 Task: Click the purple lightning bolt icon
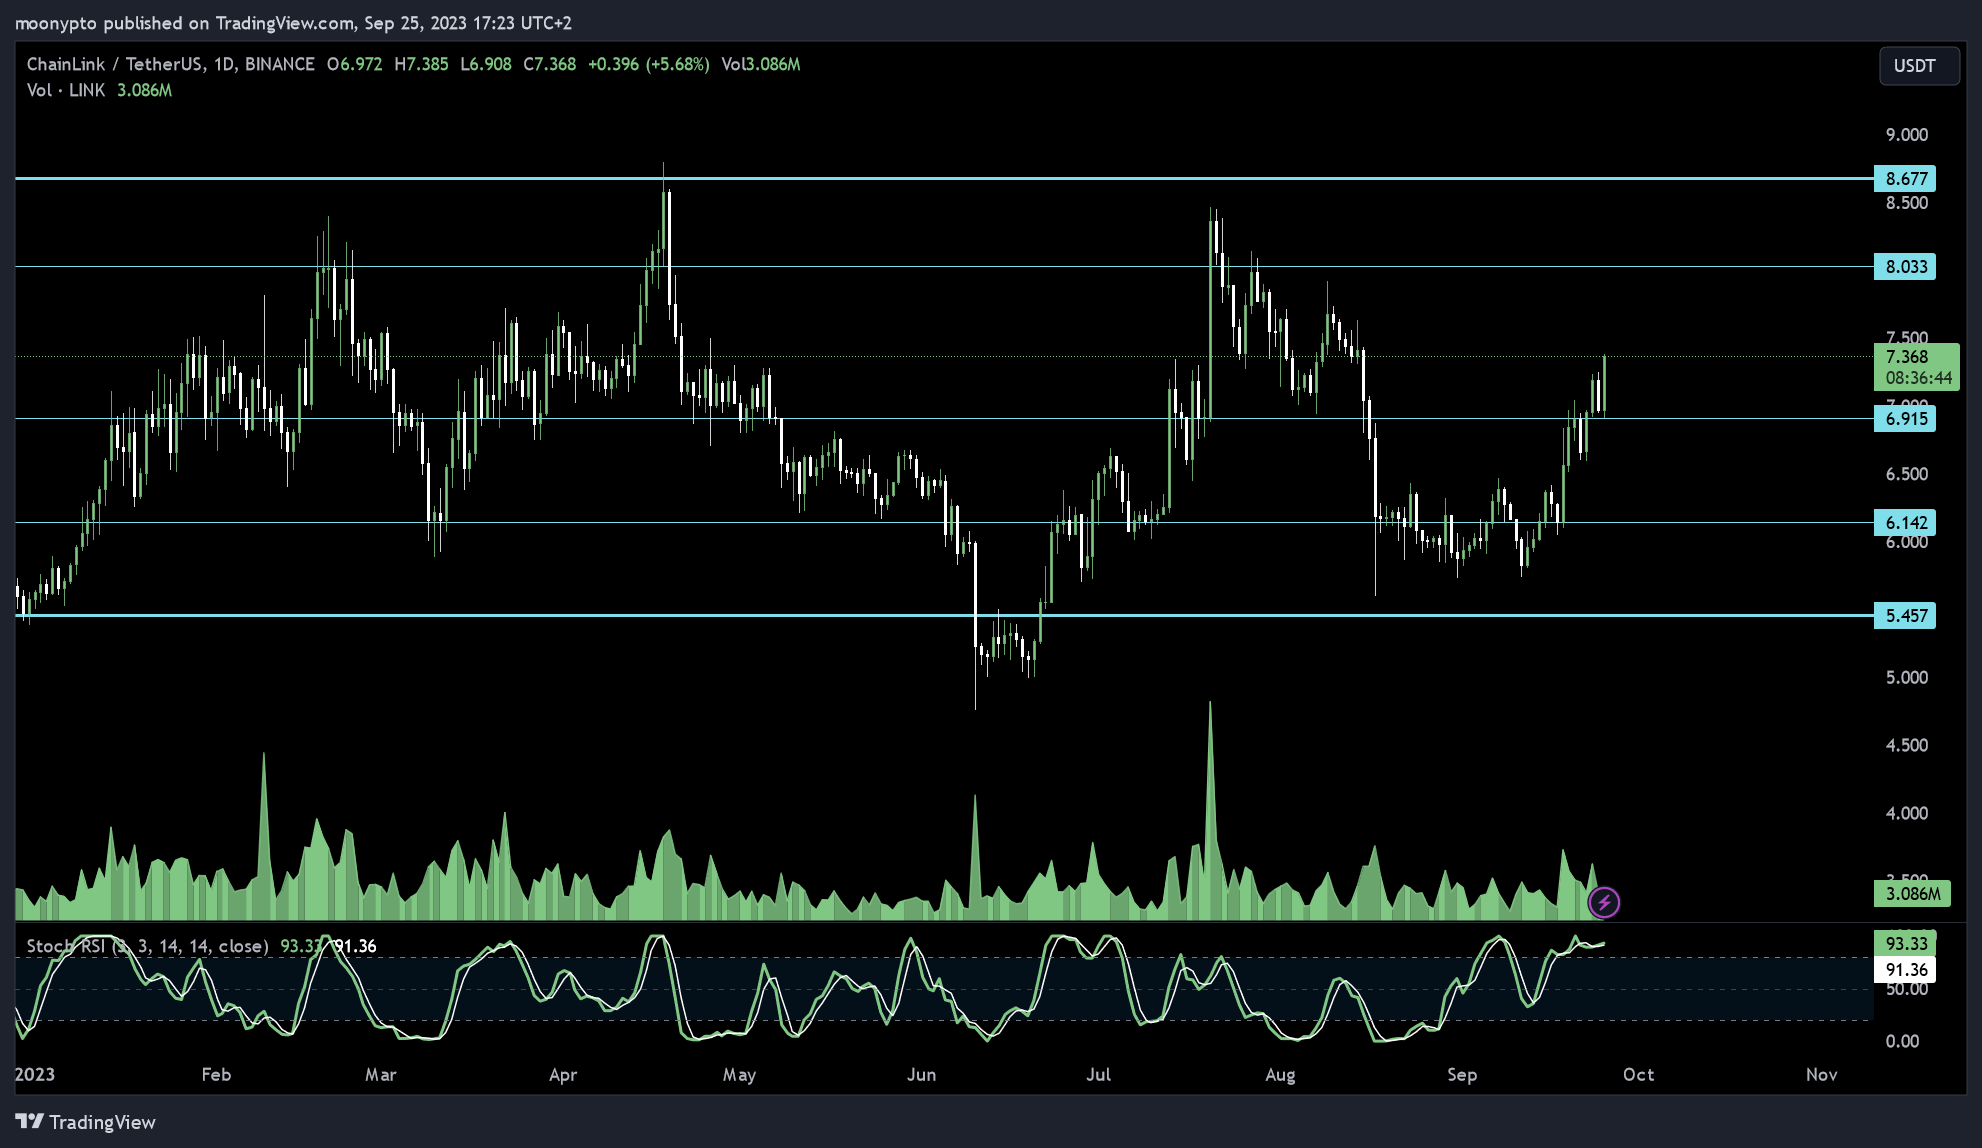point(1604,903)
